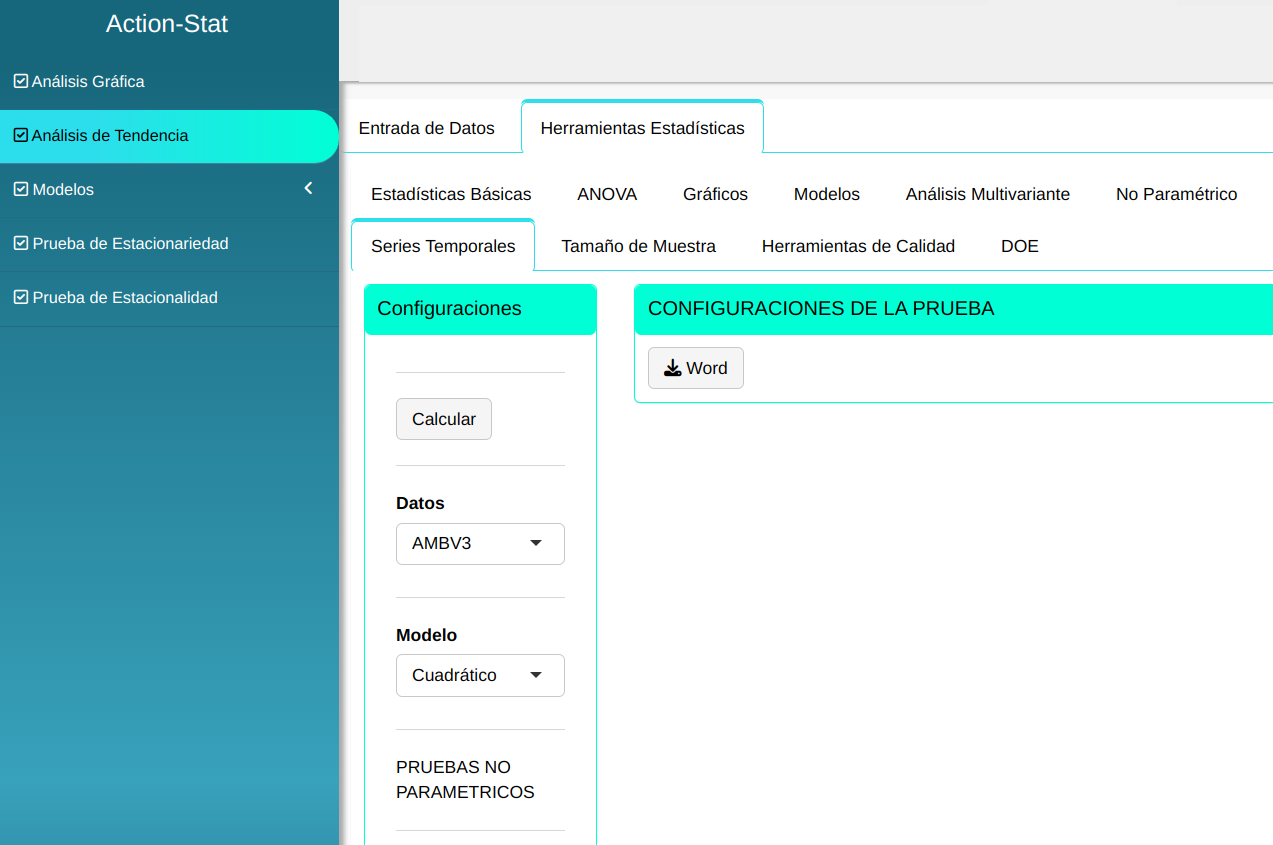Open the Tamaño de Muestra tab
The height and width of the screenshot is (845, 1273).
click(x=638, y=246)
